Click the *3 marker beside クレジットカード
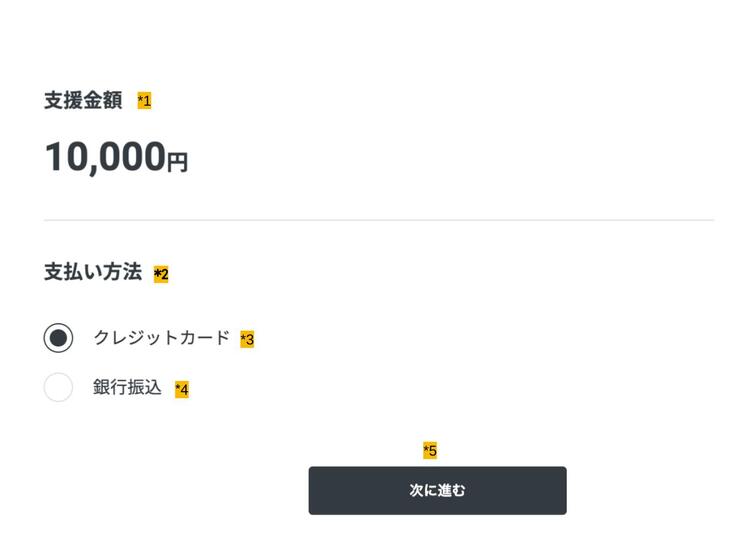736x552 pixels. click(x=247, y=340)
